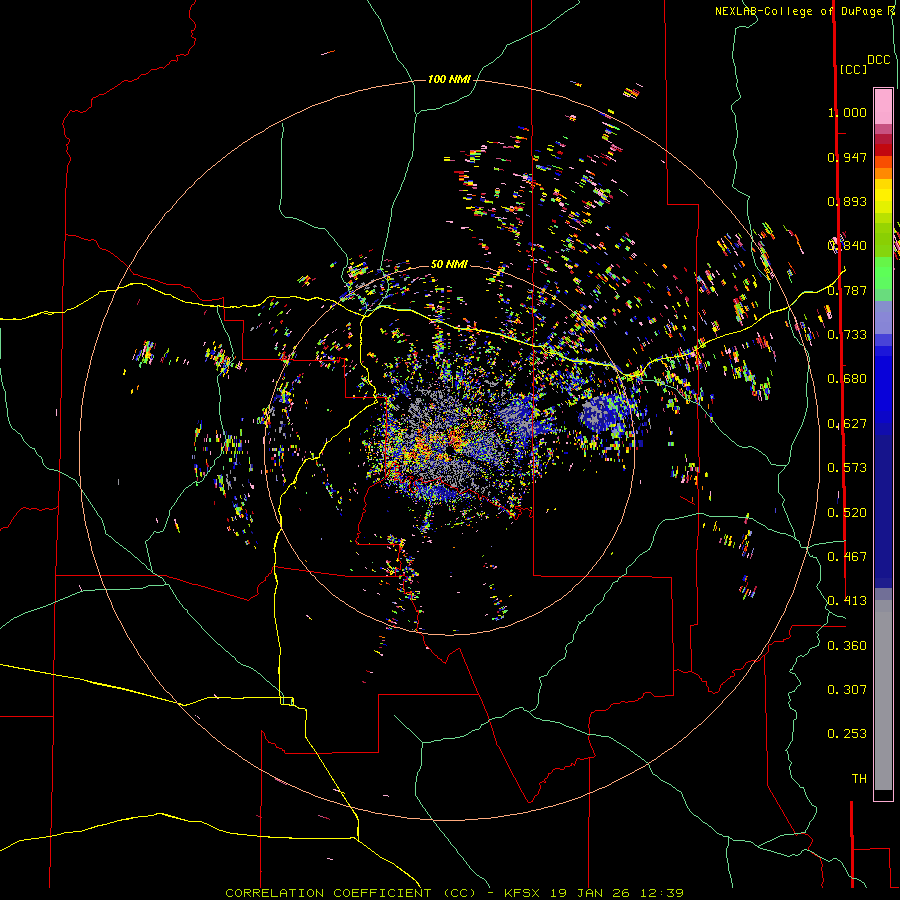Image resolution: width=900 pixels, height=900 pixels.
Task: Click the 50 NMI range ring label
Action: point(449,264)
